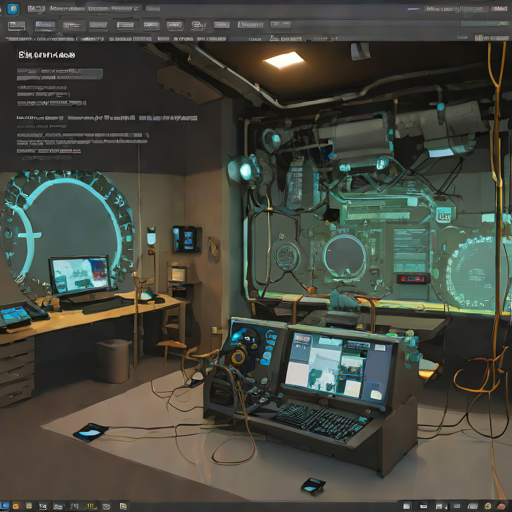
Task: Click the yellow folder icon in the taskbar
Action: [29, 506]
